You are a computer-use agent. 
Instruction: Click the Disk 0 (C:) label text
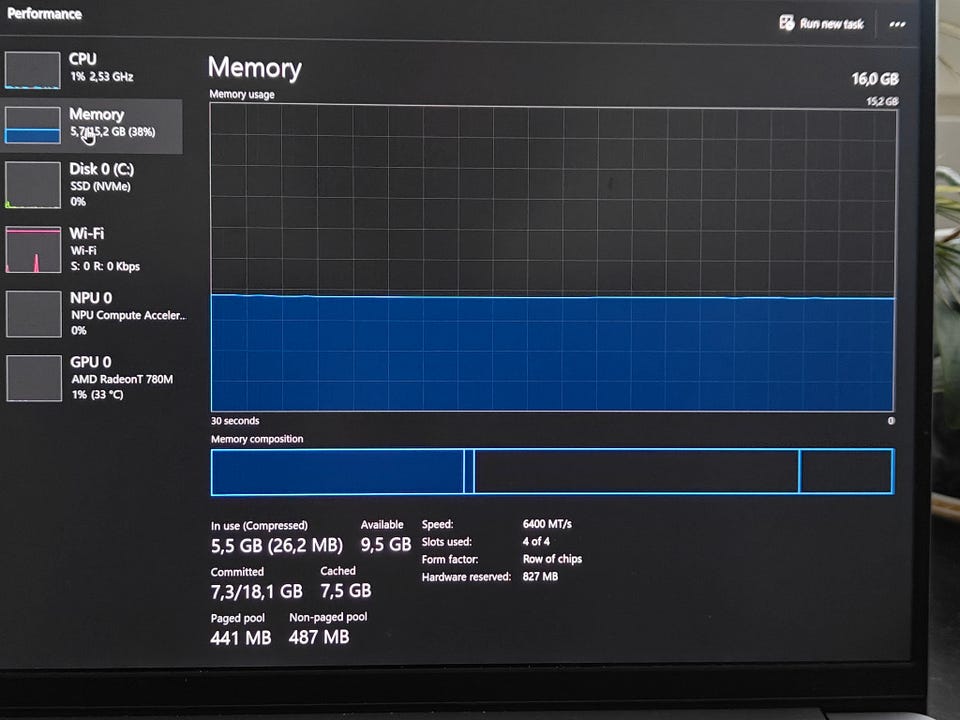point(102,169)
